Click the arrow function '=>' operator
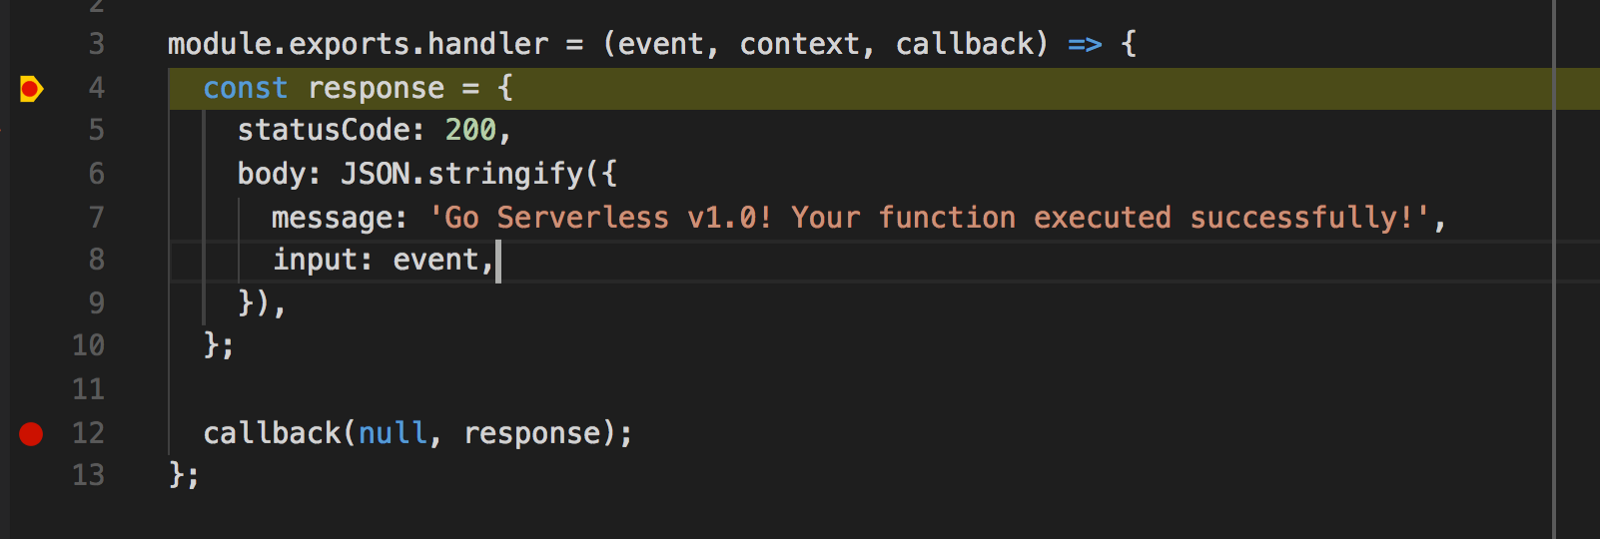 coord(1085,44)
